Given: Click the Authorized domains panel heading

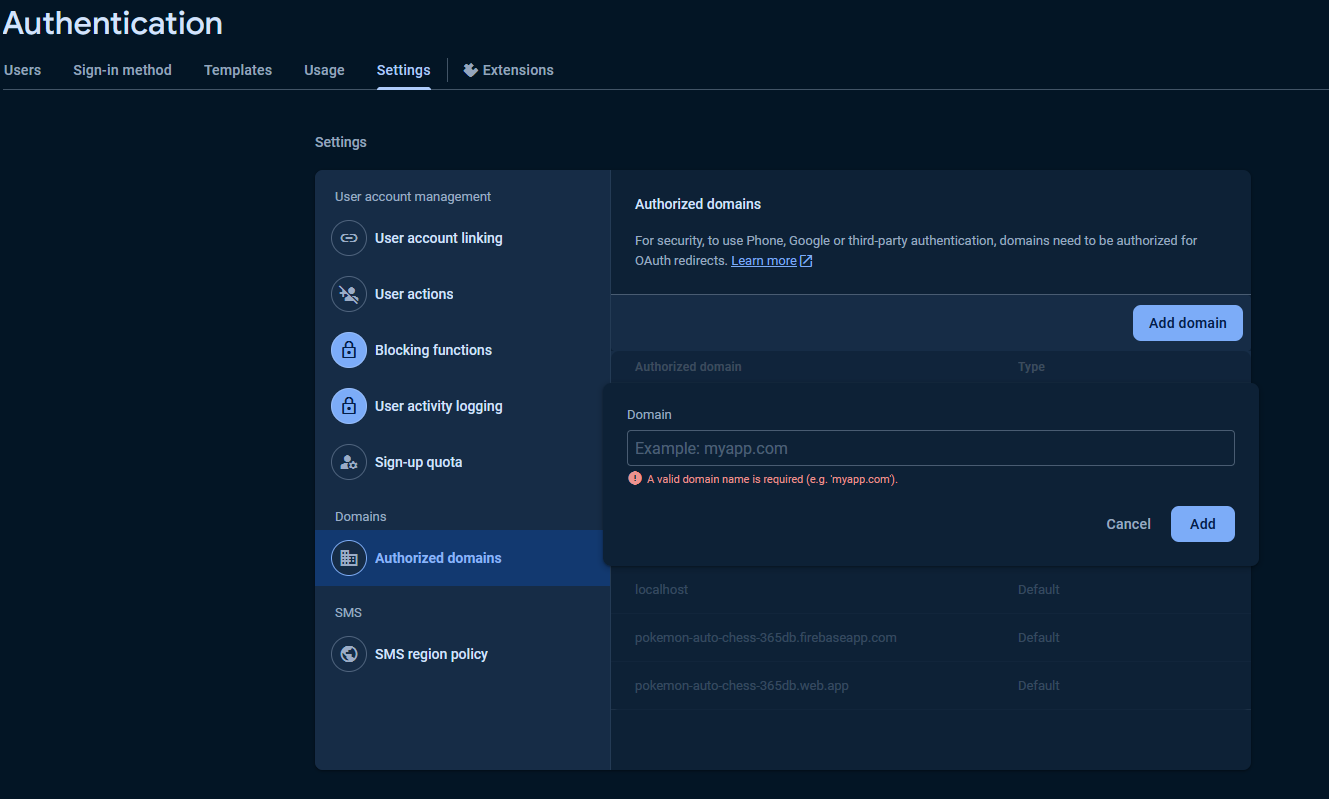Looking at the screenshot, I should coord(698,204).
